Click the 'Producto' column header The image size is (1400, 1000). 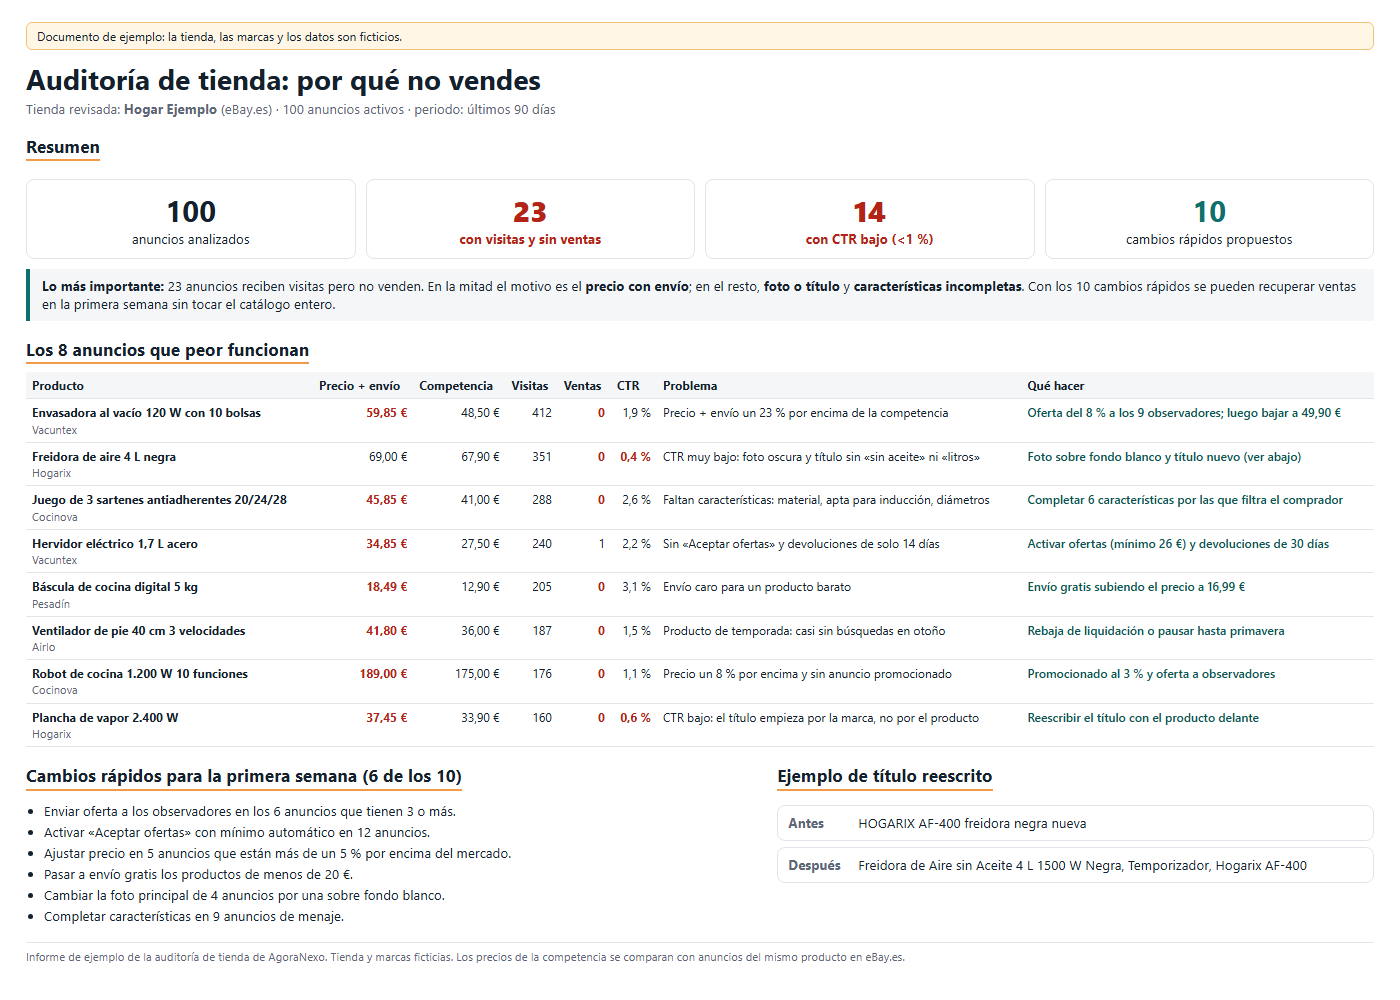coord(58,386)
